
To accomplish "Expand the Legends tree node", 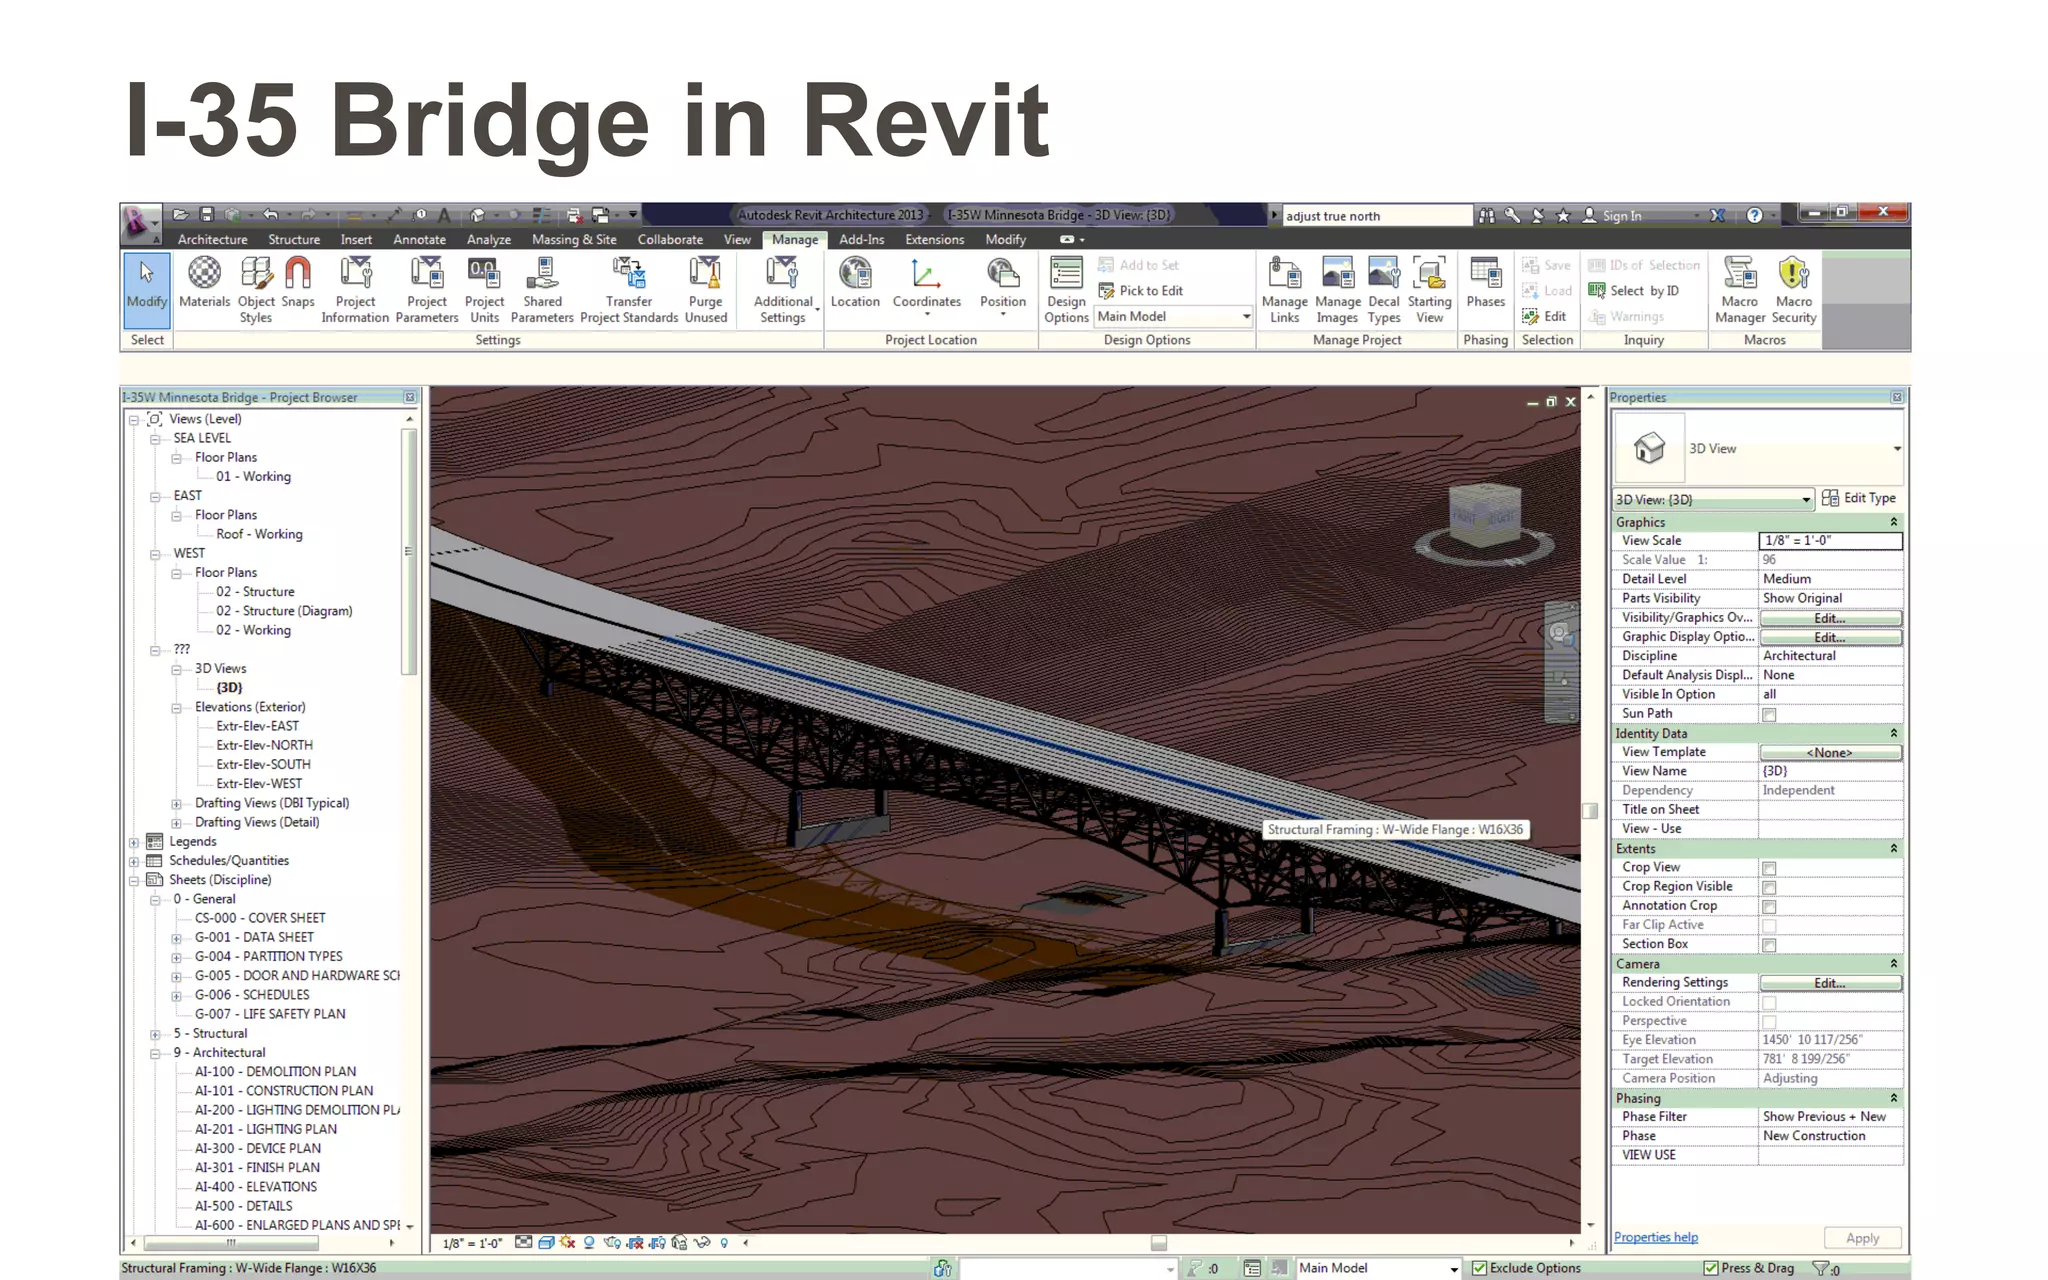I will point(134,842).
